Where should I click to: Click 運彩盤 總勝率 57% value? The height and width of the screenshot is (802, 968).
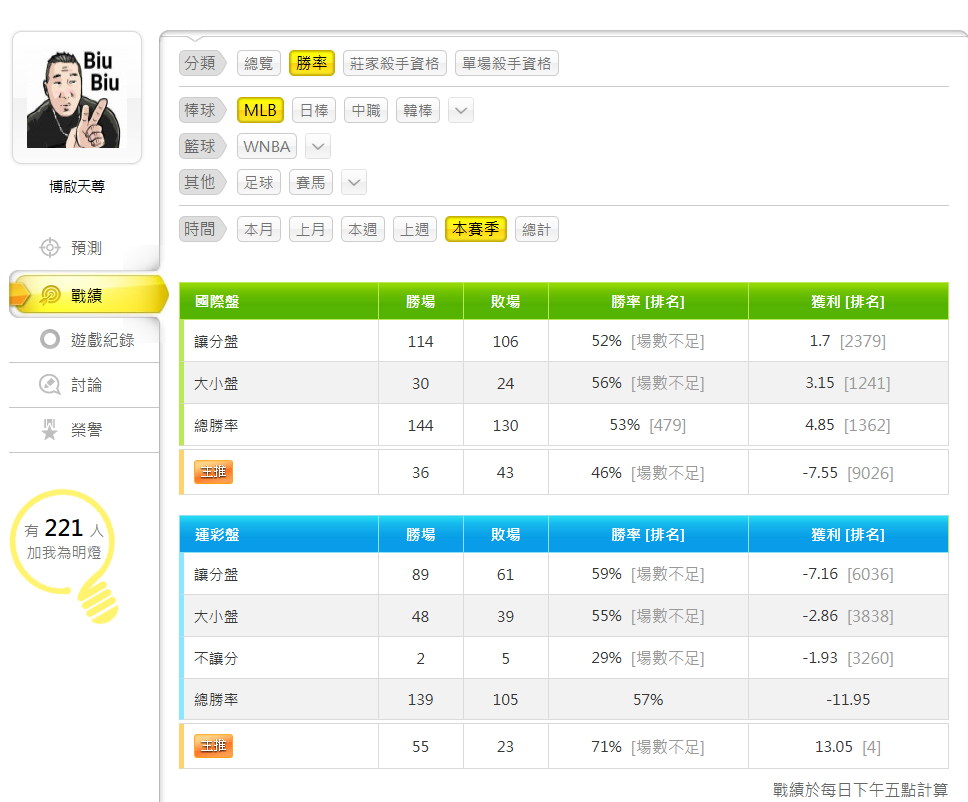(x=648, y=700)
